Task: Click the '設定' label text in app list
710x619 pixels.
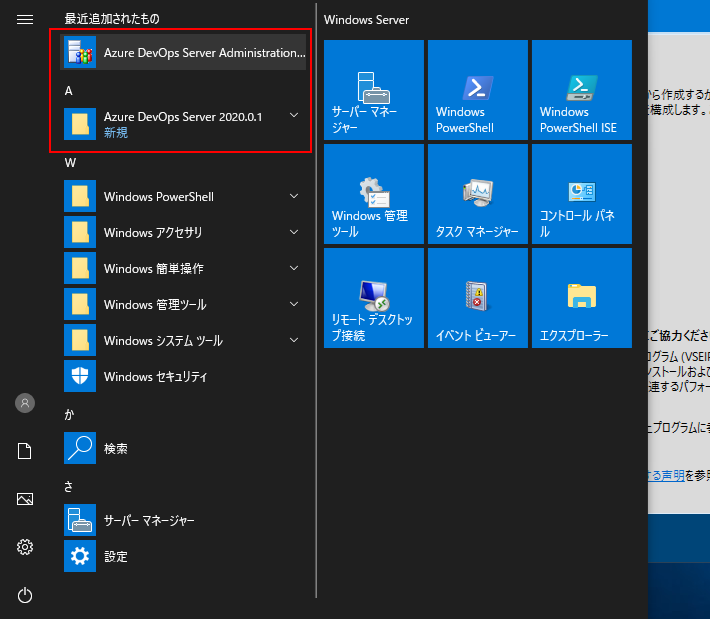Action: coord(116,557)
